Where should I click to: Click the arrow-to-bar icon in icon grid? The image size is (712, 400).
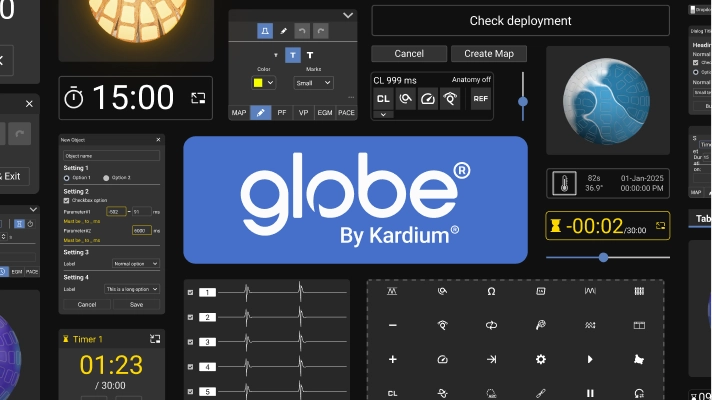[491, 359]
